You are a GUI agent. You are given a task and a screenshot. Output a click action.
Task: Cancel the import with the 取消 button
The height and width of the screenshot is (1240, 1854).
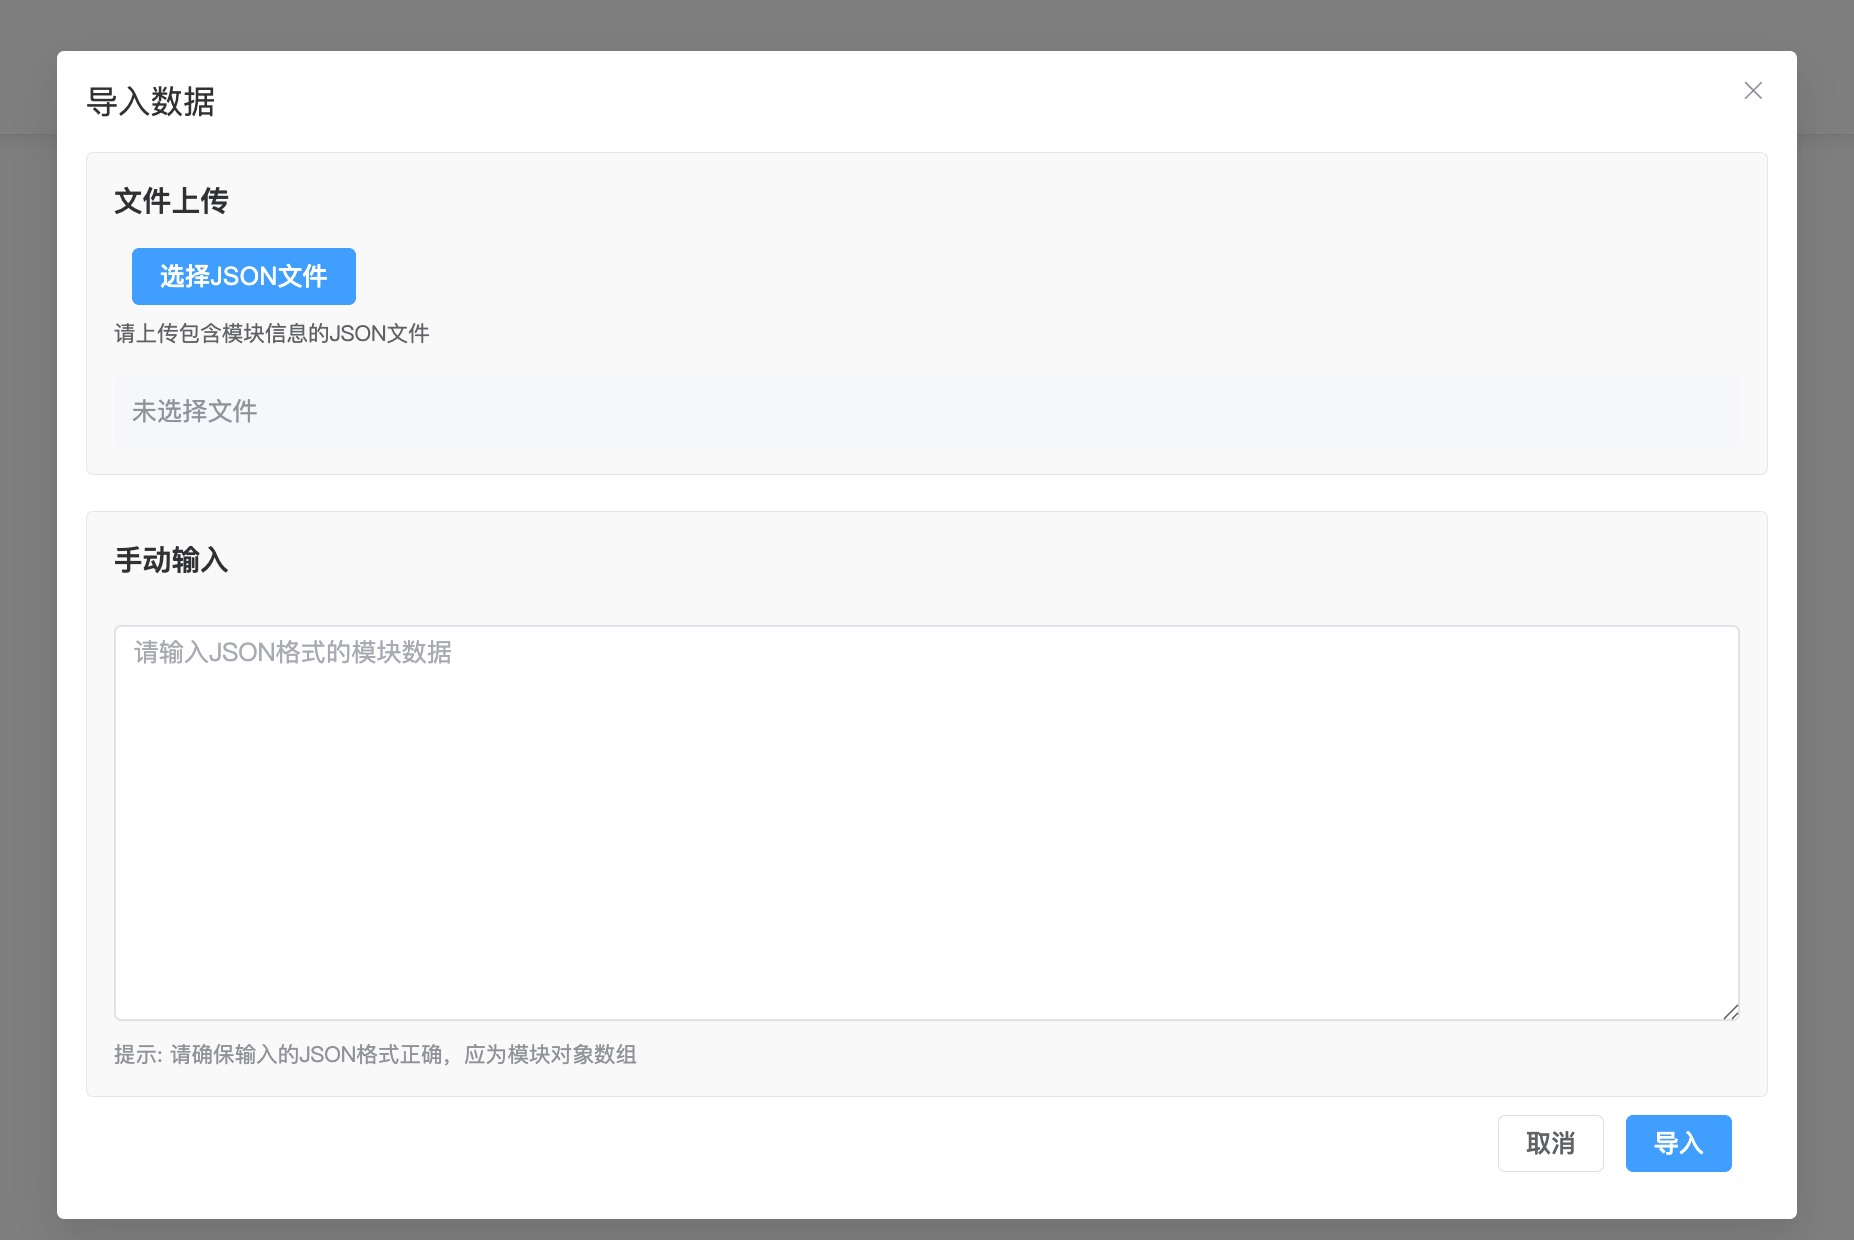point(1550,1143)
